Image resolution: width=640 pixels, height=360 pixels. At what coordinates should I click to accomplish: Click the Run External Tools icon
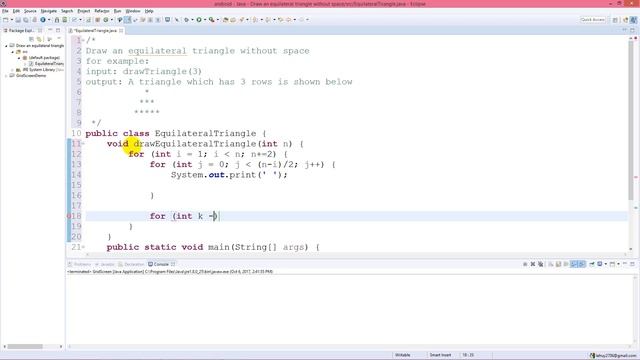click(x=211, y=20)
